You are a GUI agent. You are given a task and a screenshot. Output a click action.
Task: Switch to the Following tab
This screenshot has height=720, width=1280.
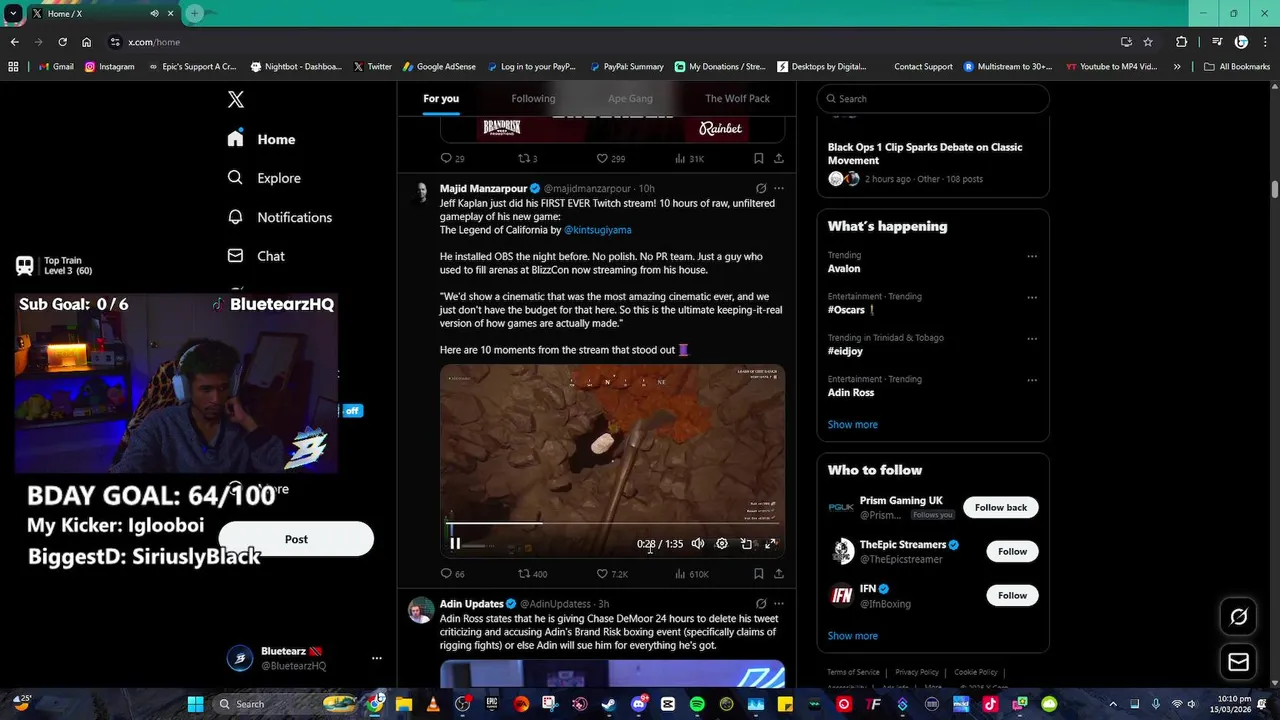533,99
